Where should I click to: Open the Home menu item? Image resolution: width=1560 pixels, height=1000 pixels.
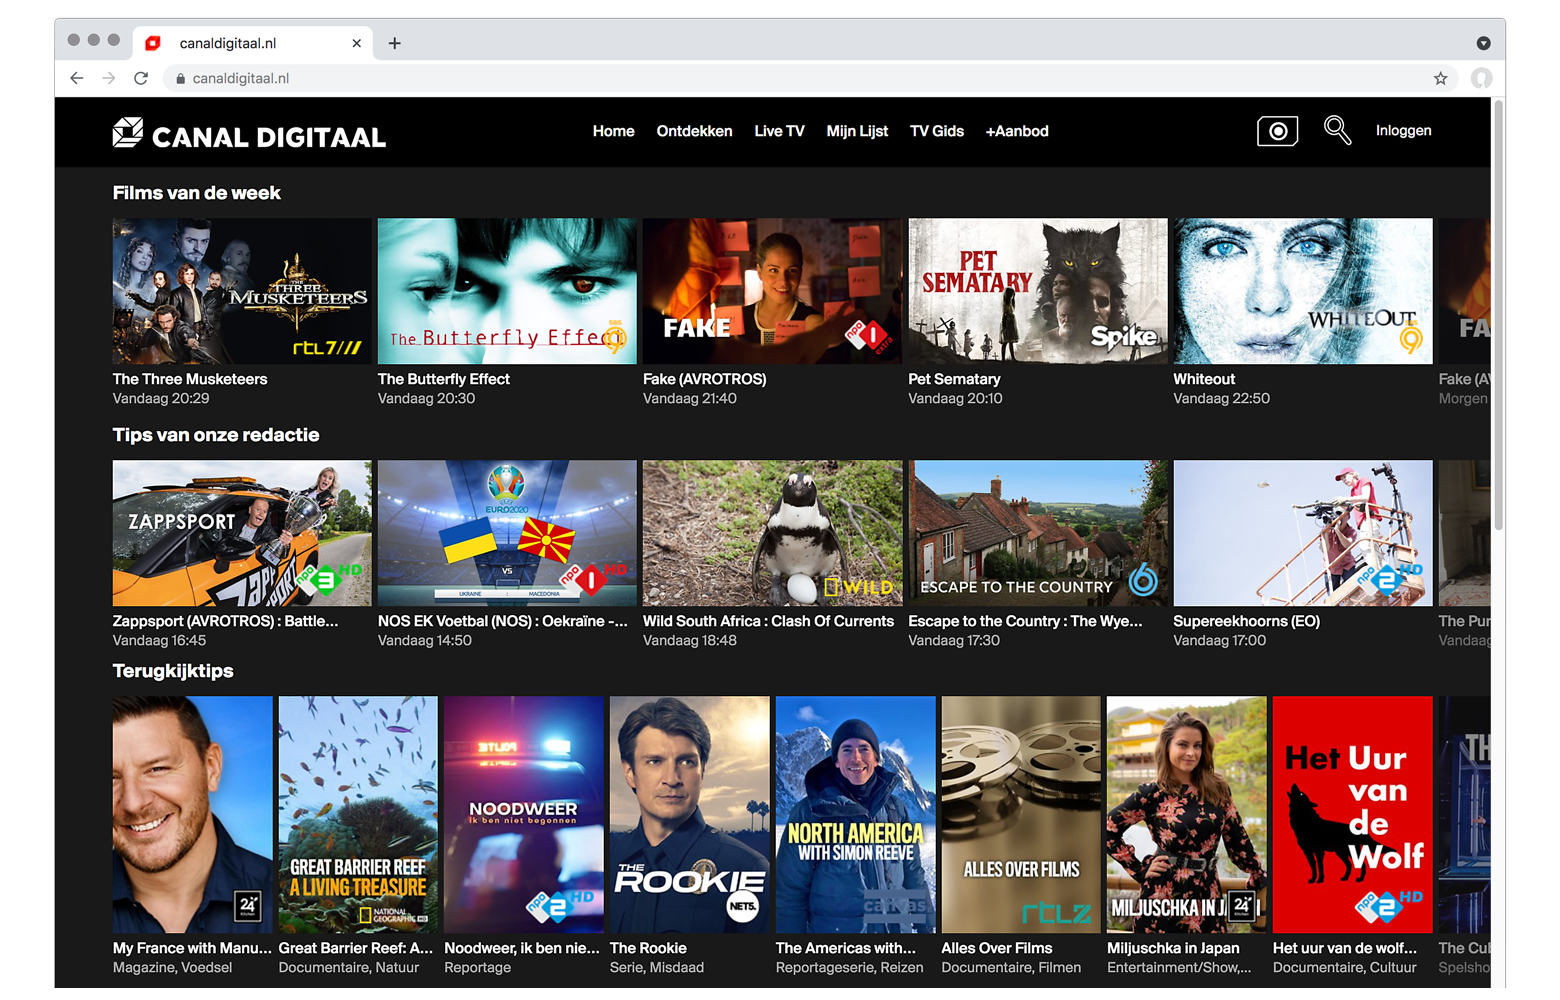click(613, 131)
